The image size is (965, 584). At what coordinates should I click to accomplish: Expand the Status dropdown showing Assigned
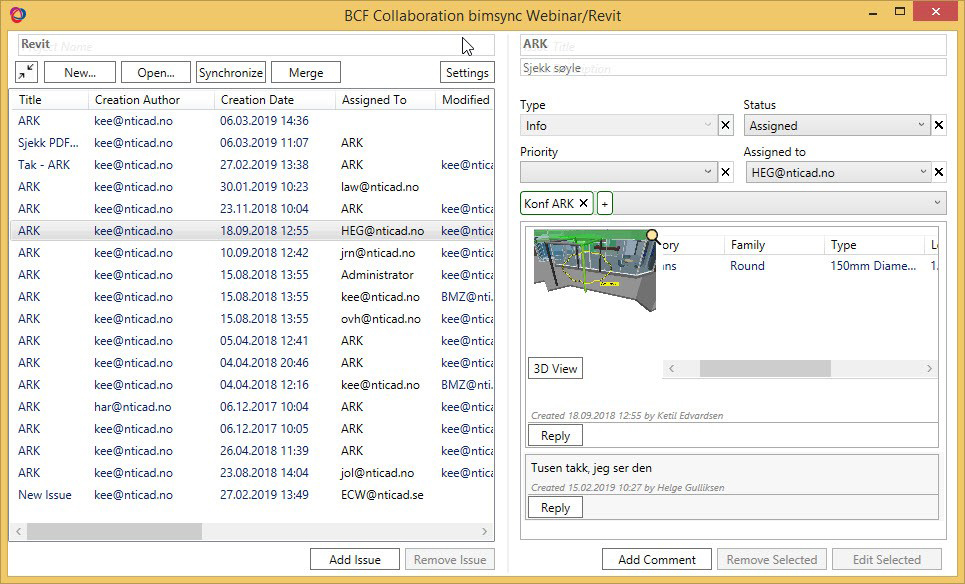tap(837, 126)
